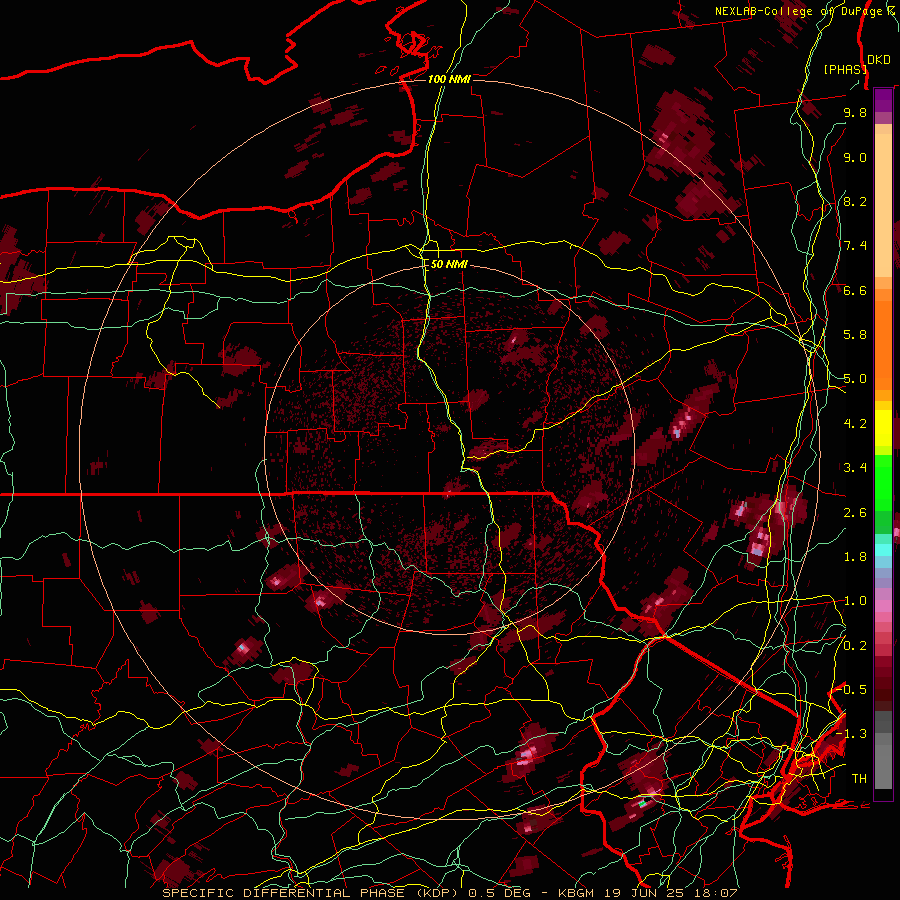Click the 3.4 value on the color scale
Image resolution: width=900 pixels, height=900 pixels.
click(855, 468)
